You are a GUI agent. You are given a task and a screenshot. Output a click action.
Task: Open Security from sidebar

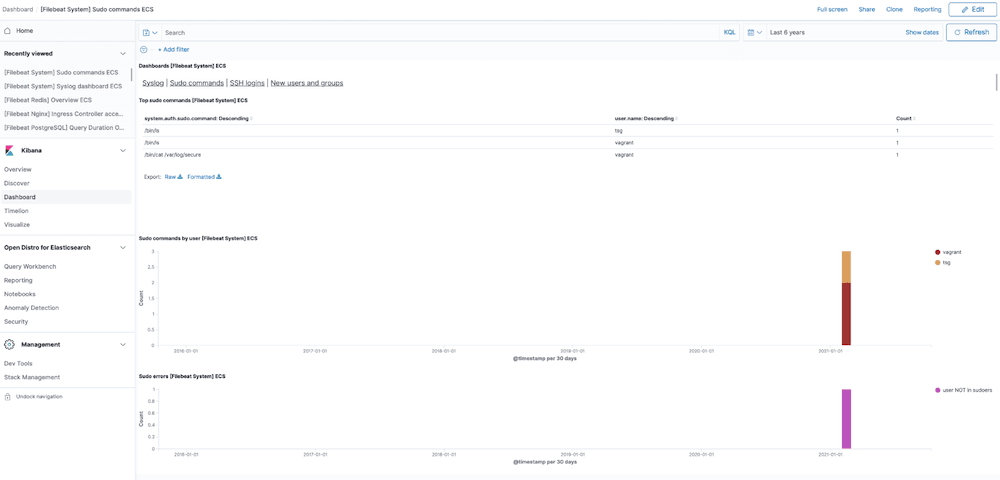[x=16, y=322]
